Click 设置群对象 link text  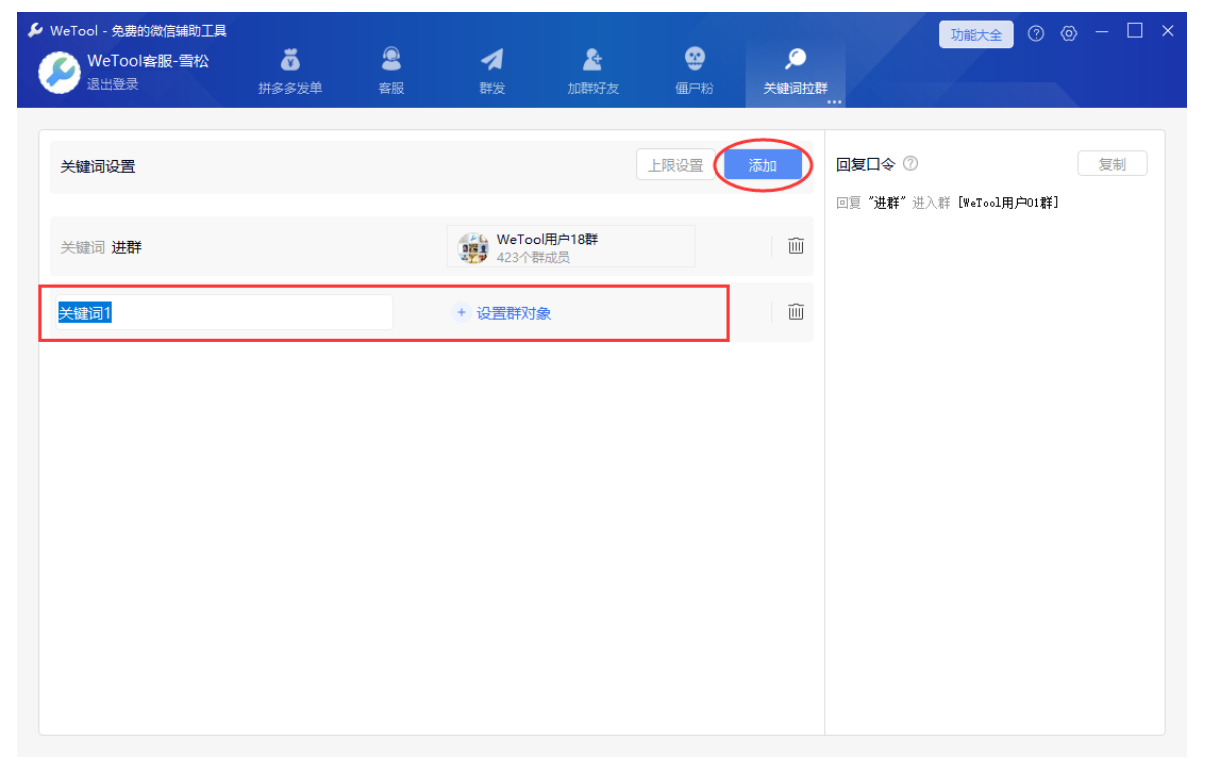[514, 313]
